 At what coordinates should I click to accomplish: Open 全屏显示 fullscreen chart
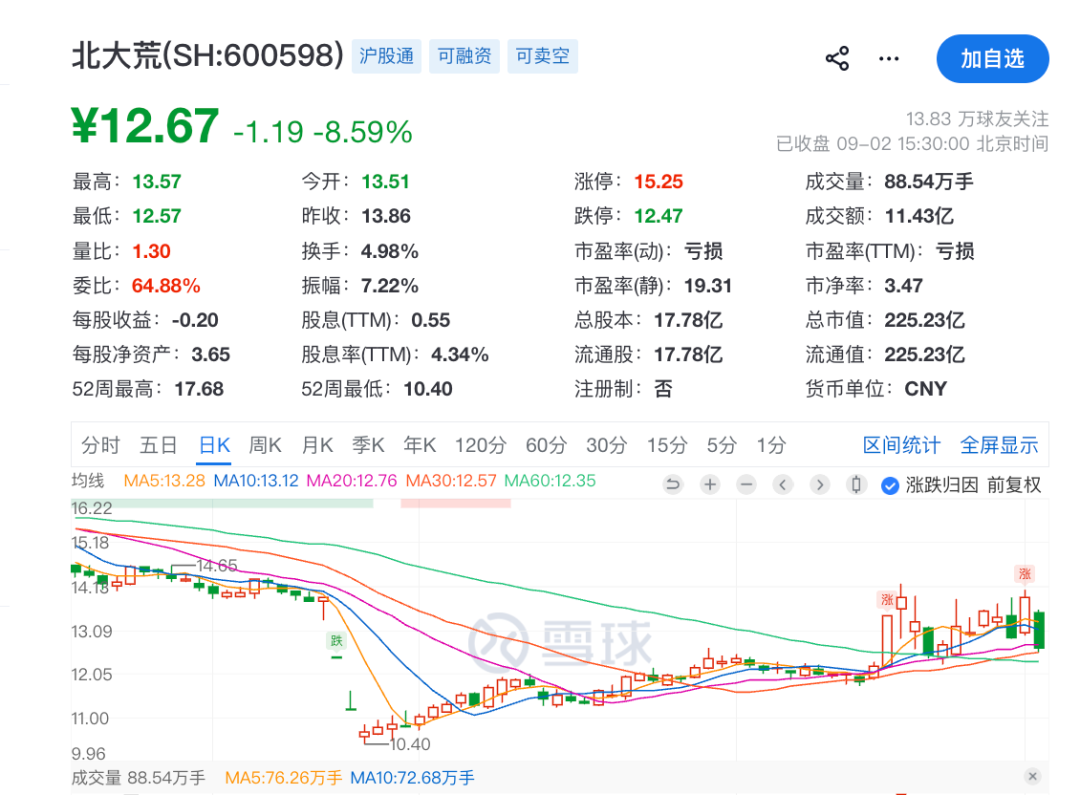(999, 445)
